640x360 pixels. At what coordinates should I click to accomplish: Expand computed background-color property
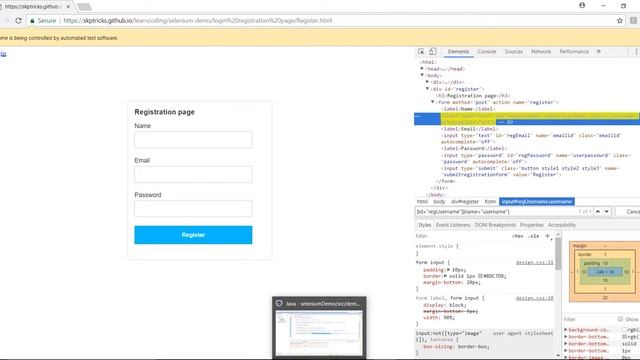click(x=566, y=329)
